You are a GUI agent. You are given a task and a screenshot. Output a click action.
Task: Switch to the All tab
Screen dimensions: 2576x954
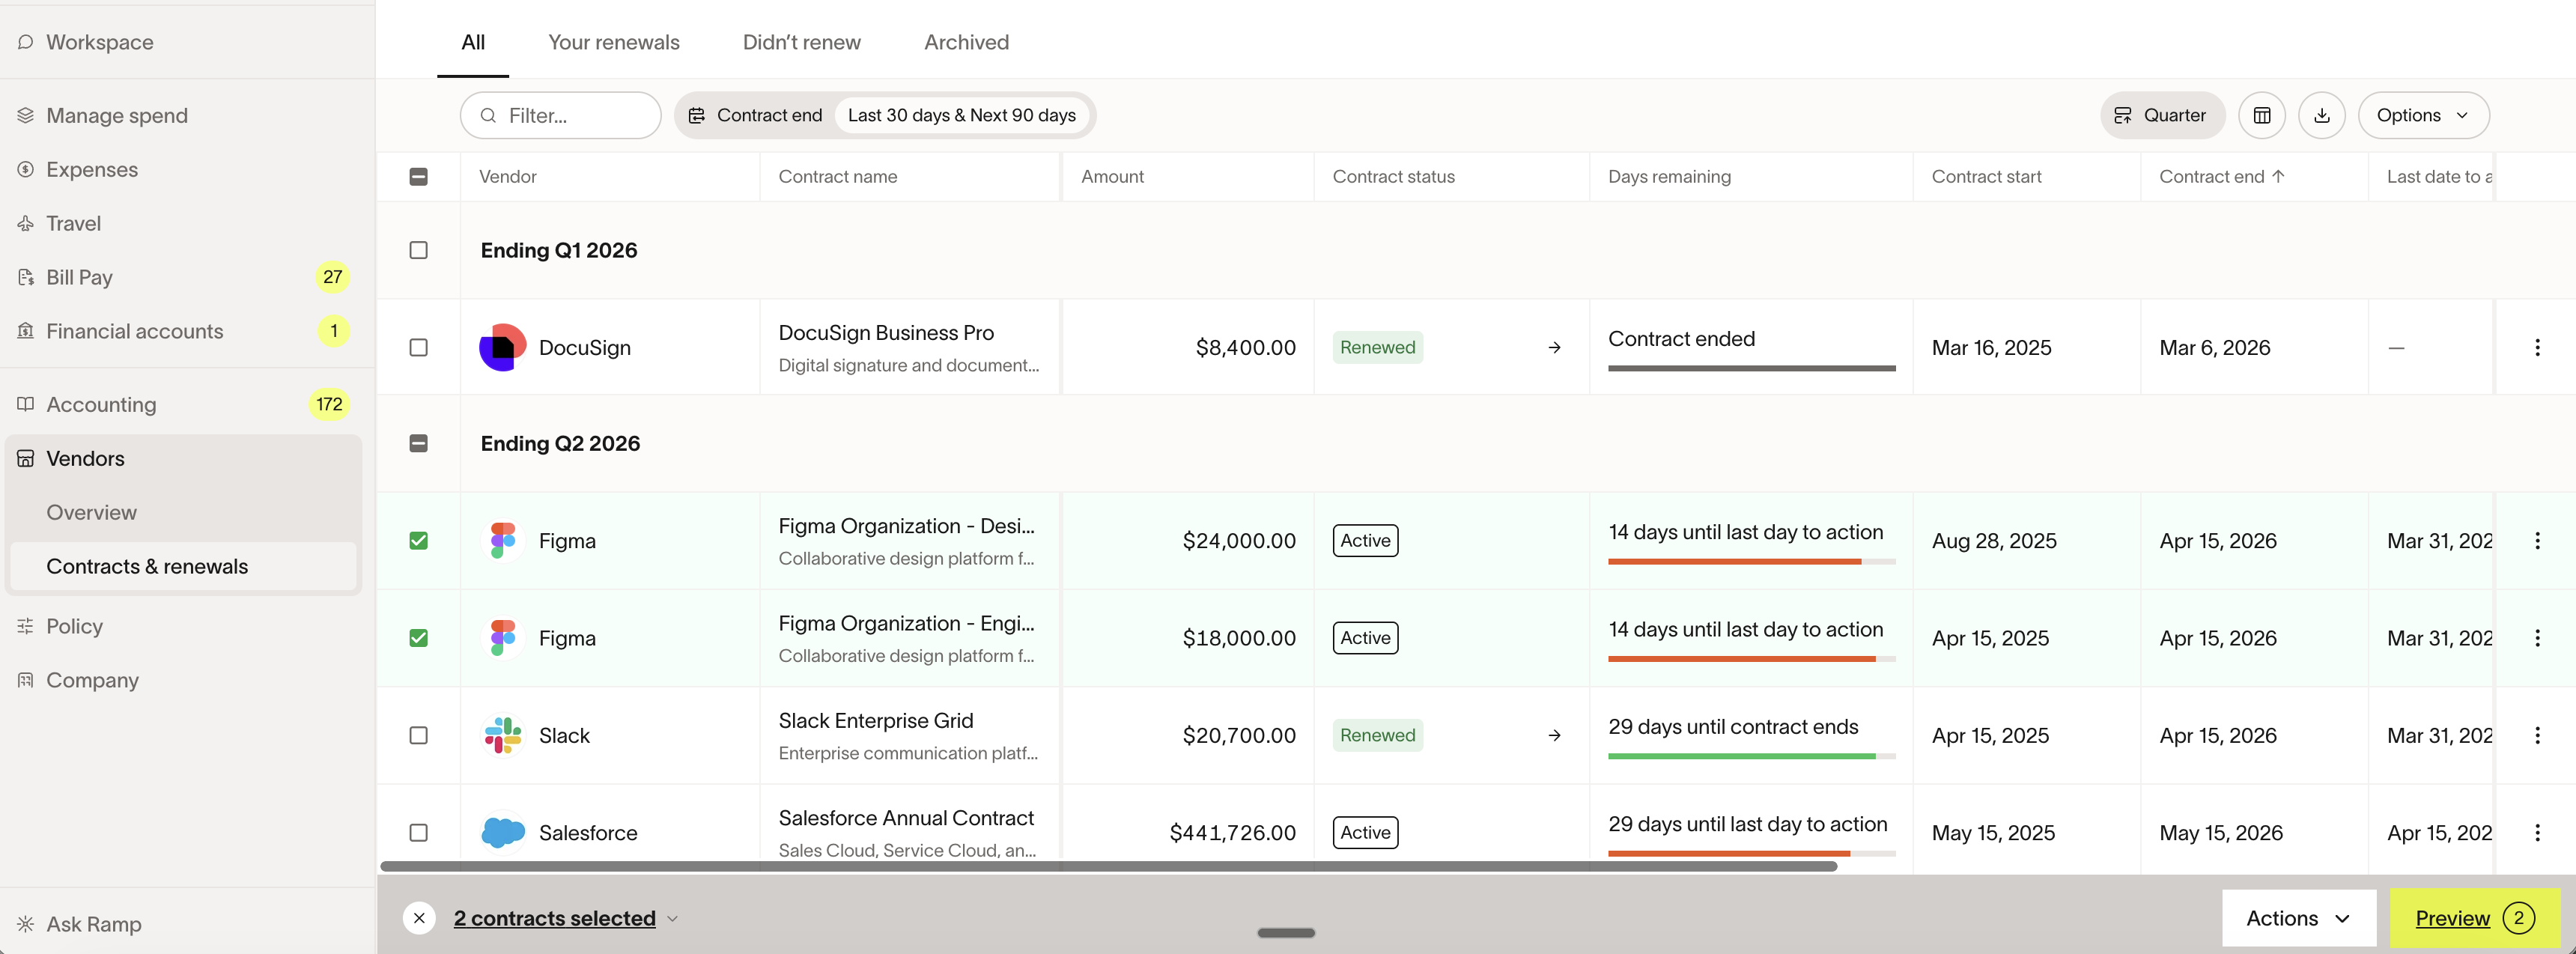click(x=473, y=42)
